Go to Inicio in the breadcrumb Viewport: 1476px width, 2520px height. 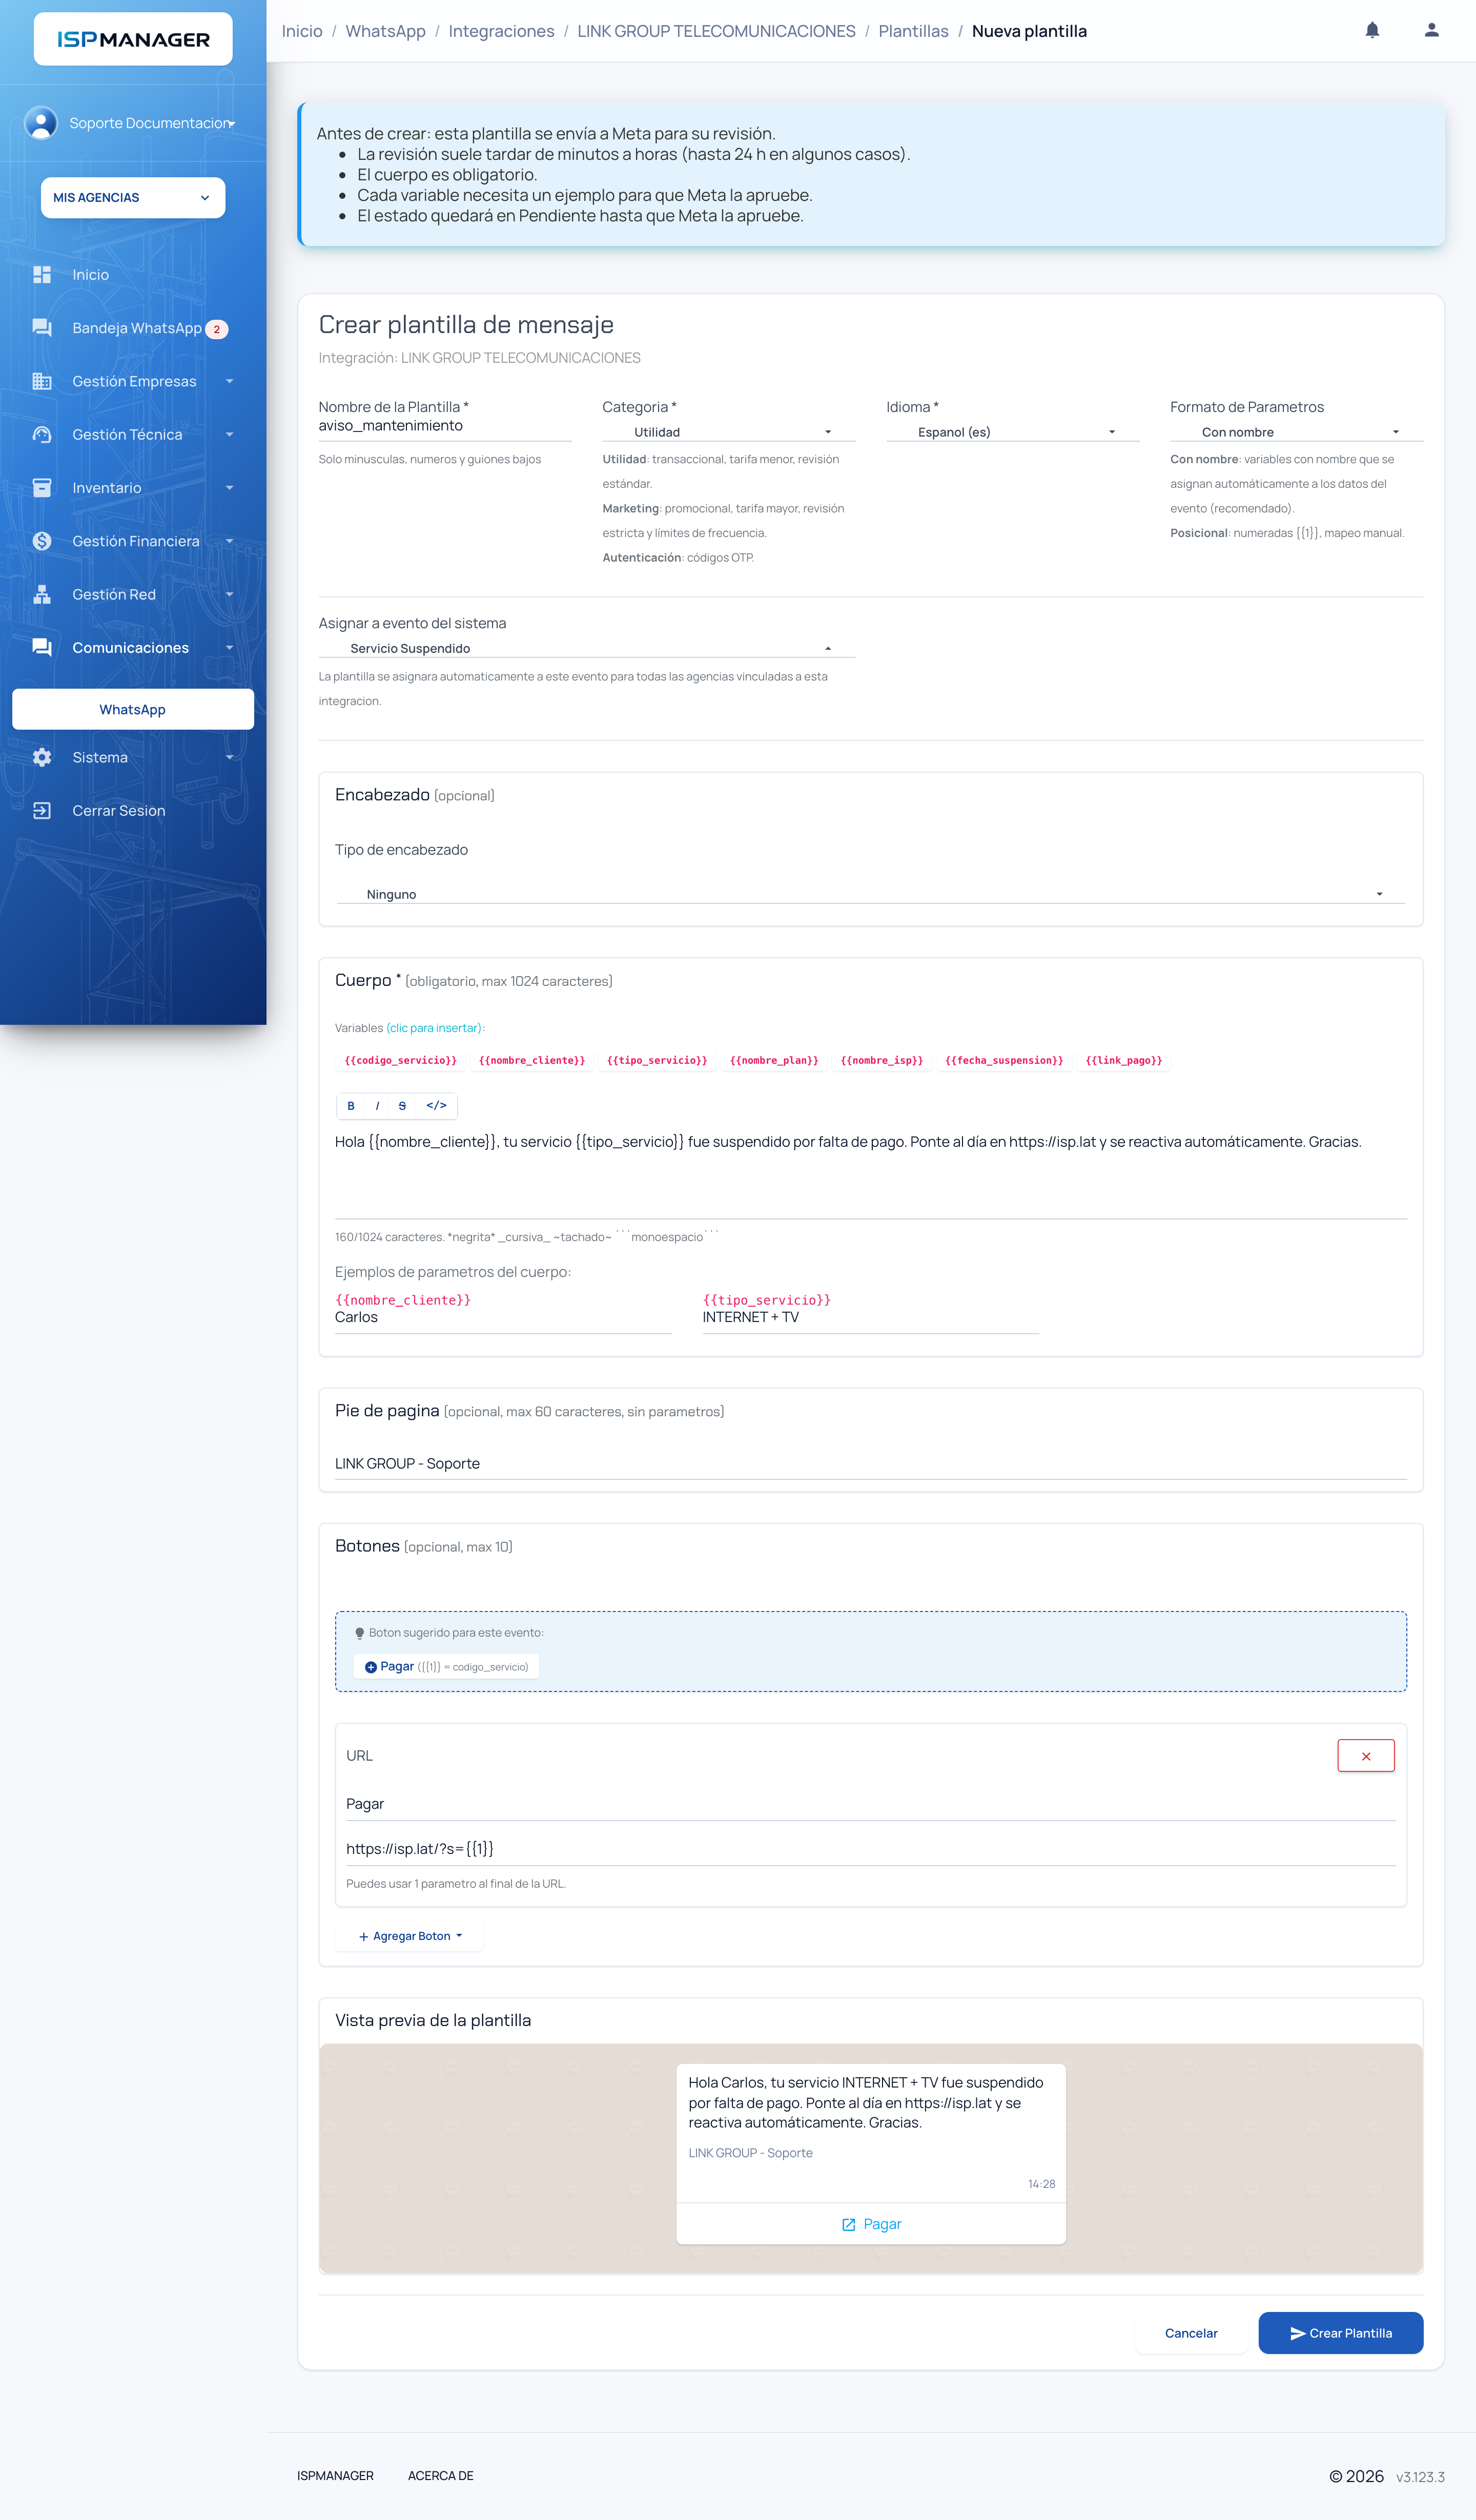click(302, 31)
